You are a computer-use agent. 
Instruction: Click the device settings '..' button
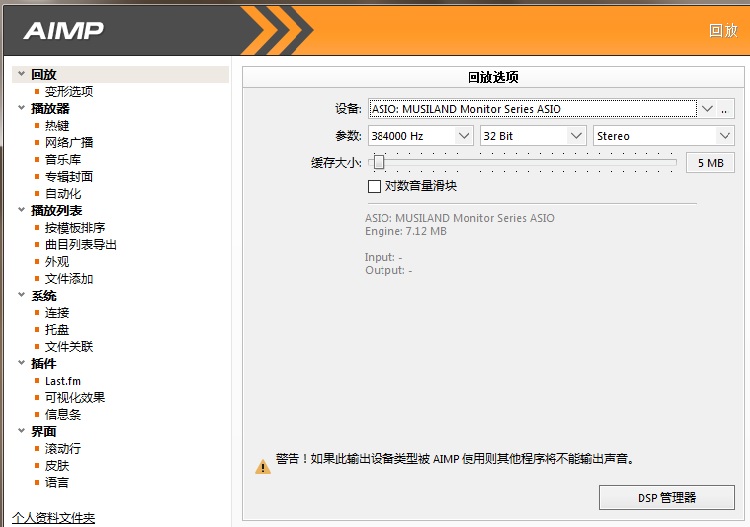pos(725,109)
